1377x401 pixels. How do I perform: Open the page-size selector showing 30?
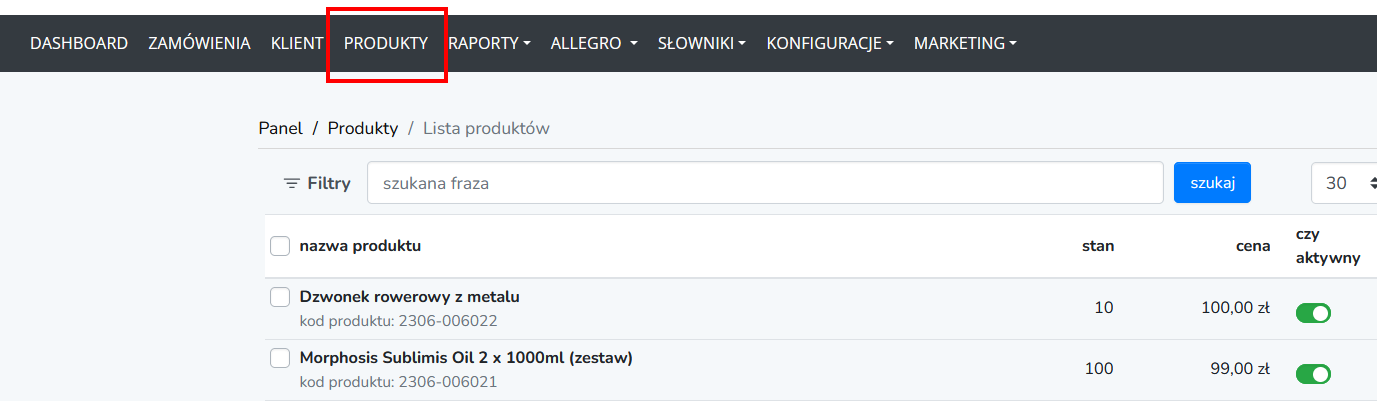tap(1344, 183)
